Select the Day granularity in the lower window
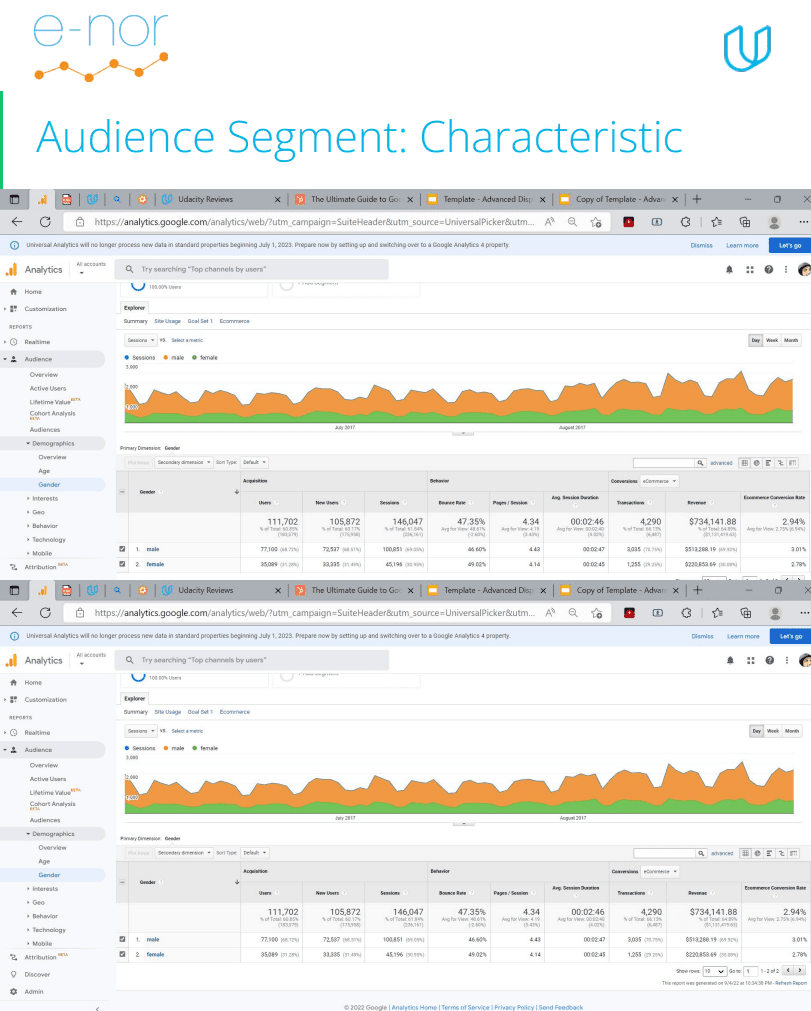This screenshot has width=811, height=1011. point(757,731)
